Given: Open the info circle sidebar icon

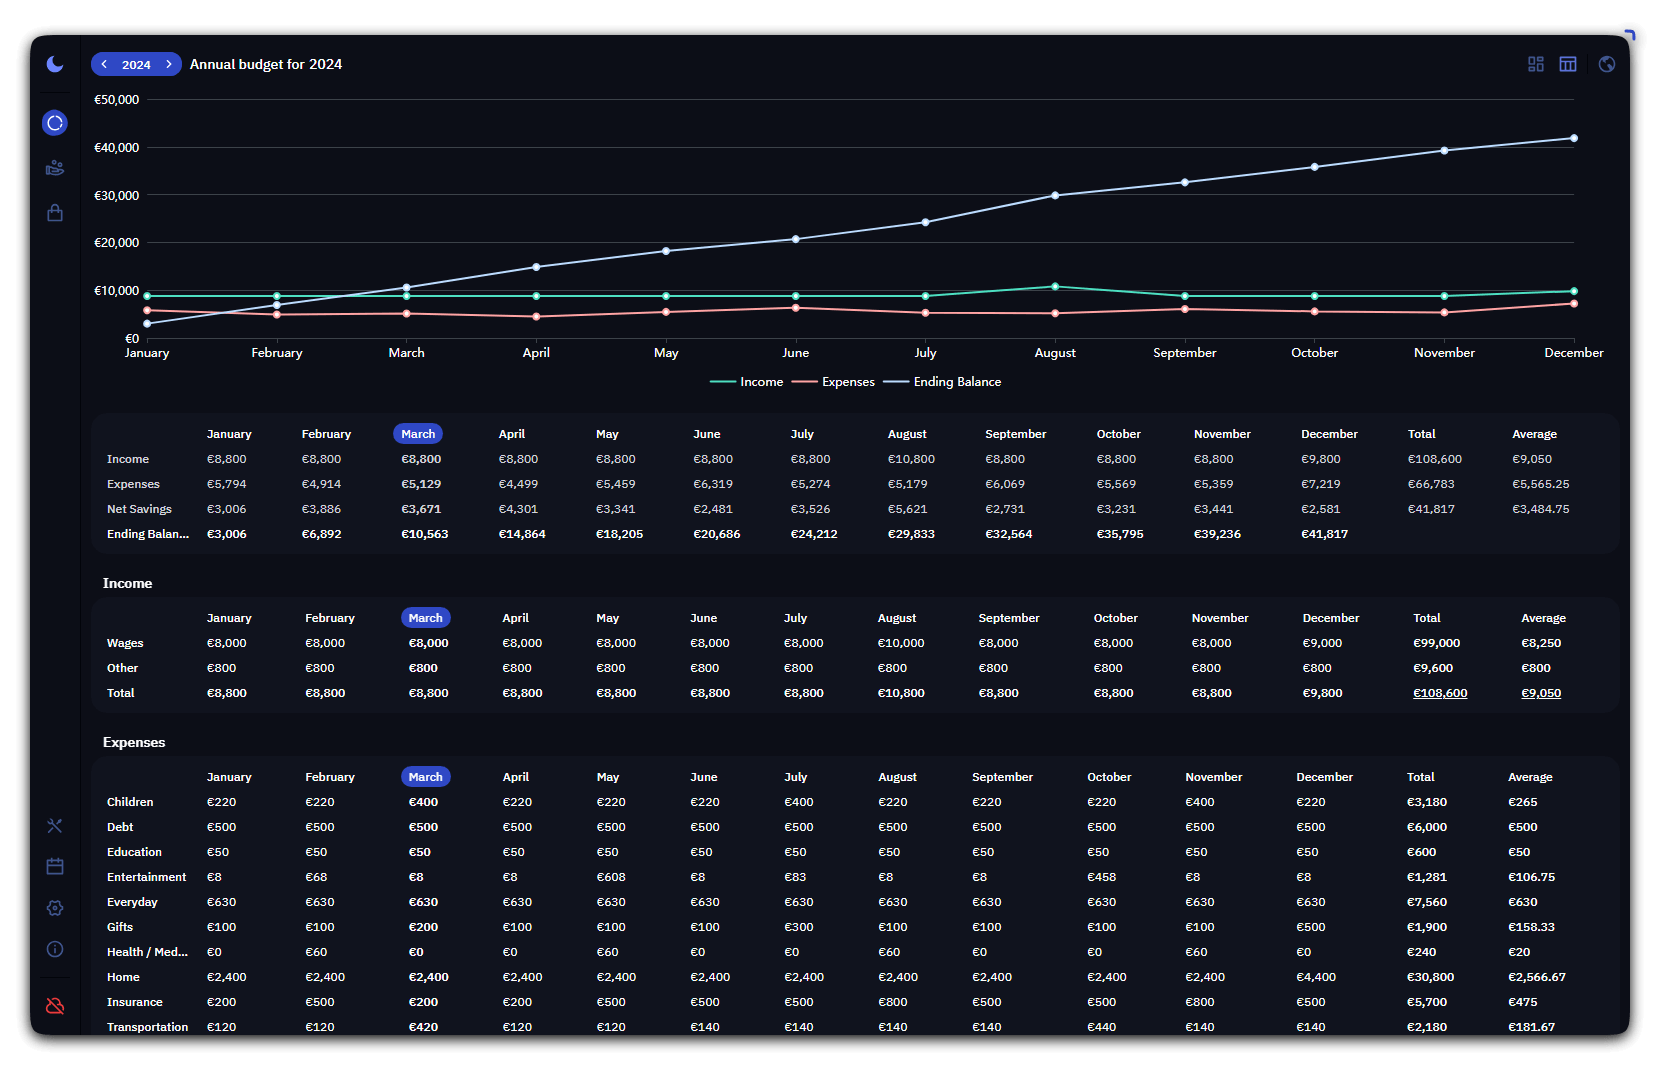Looking at the screenshot, I should pos(55,949).
